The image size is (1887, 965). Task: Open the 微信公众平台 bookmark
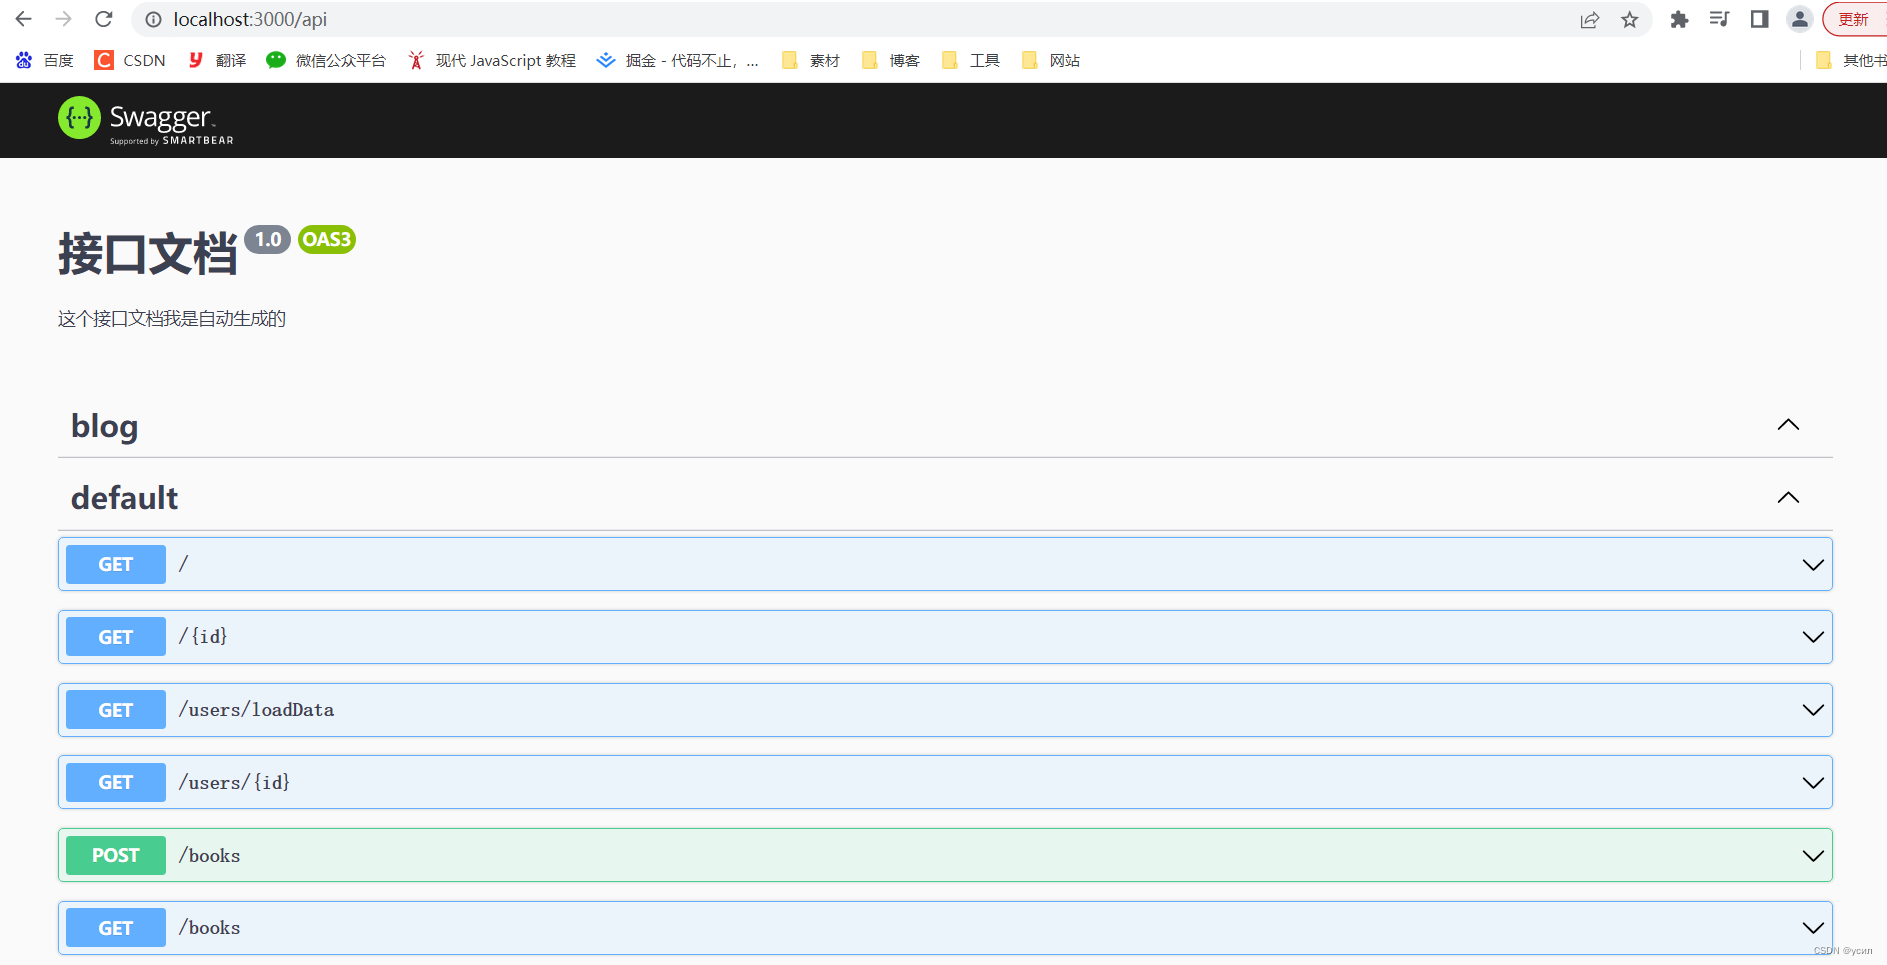pos(326,61)
